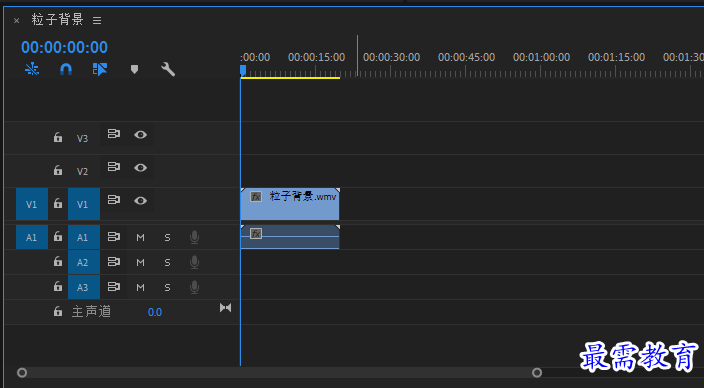The height and width of the screenshot is (388, 704).
Task: Select the 粒子背景 sequence tab
Action: tap(57, 19)
